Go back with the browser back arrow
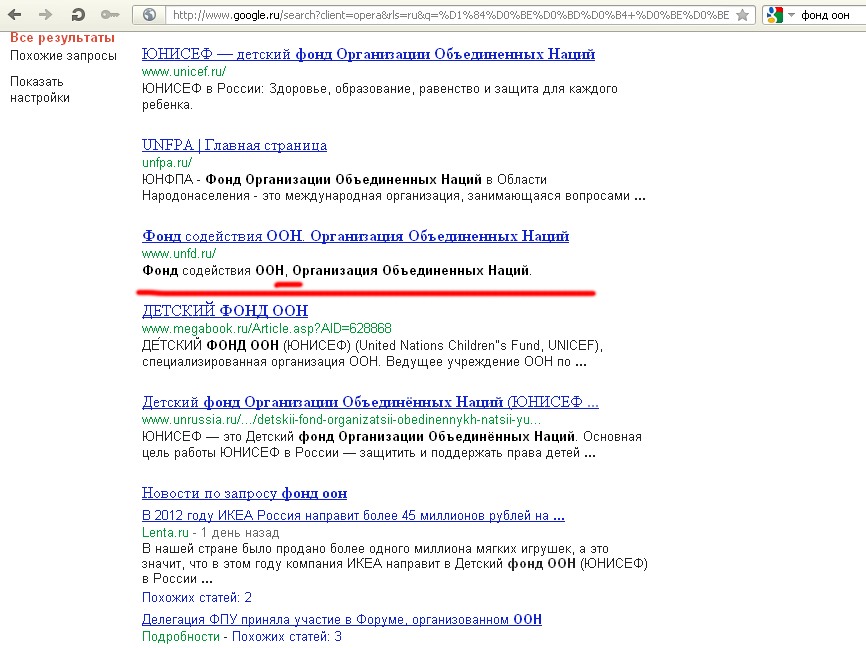This screenshot has width=866, height=648. (15, 15)
